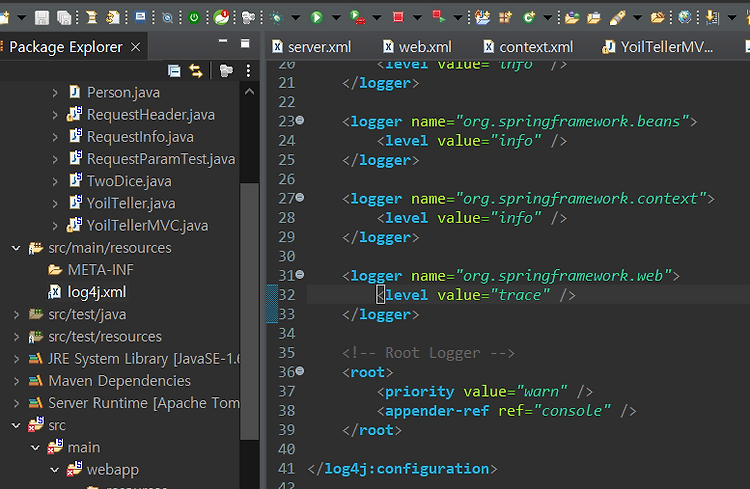
Task: Open the Package Explorer View Menu dots
Action: 248,71
